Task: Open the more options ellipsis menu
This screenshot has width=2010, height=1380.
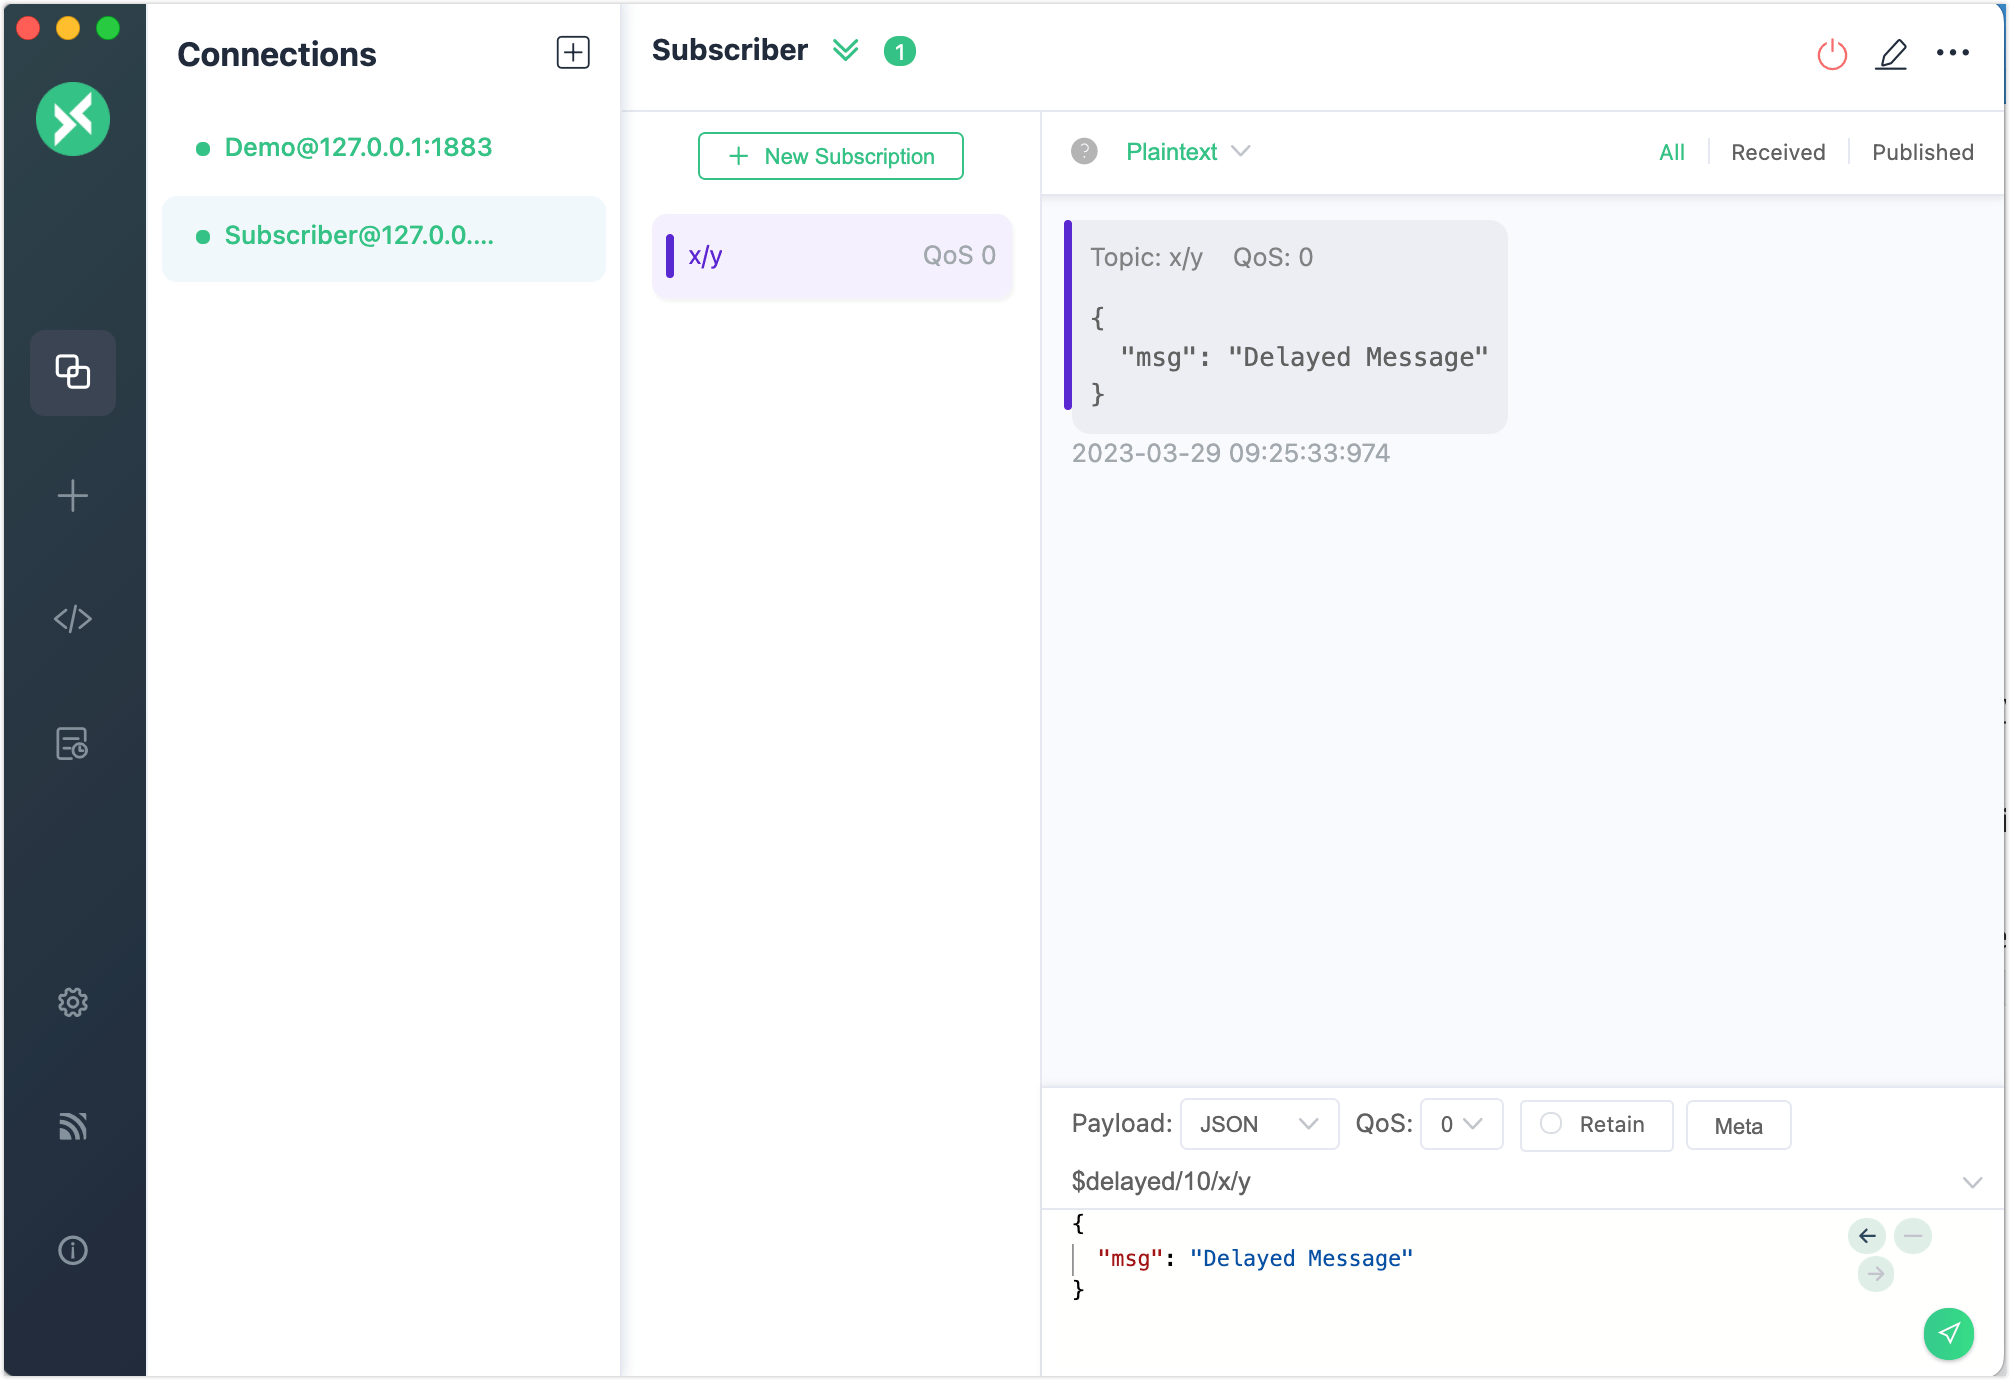Action: point(1952,53)
